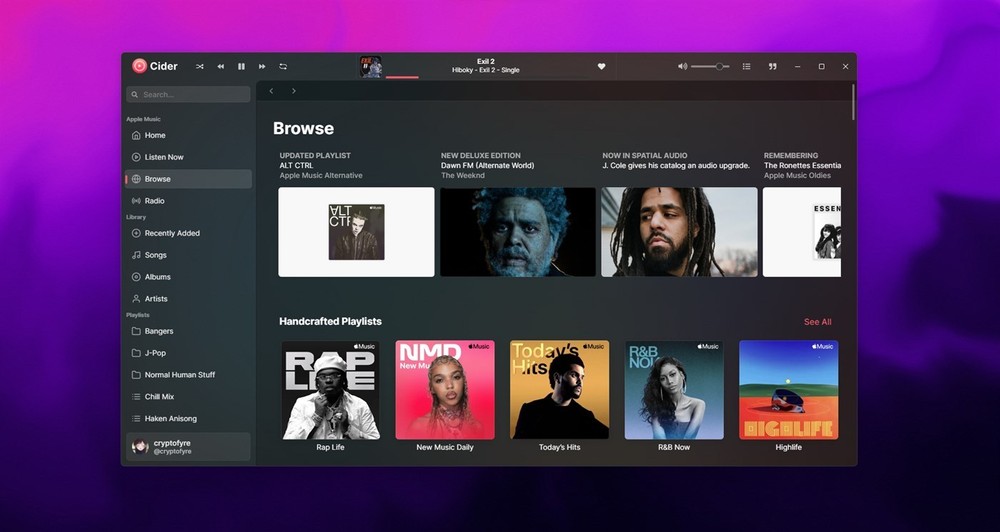
Task: Click the 'Rap Life' label text
Action: point(330,447)
